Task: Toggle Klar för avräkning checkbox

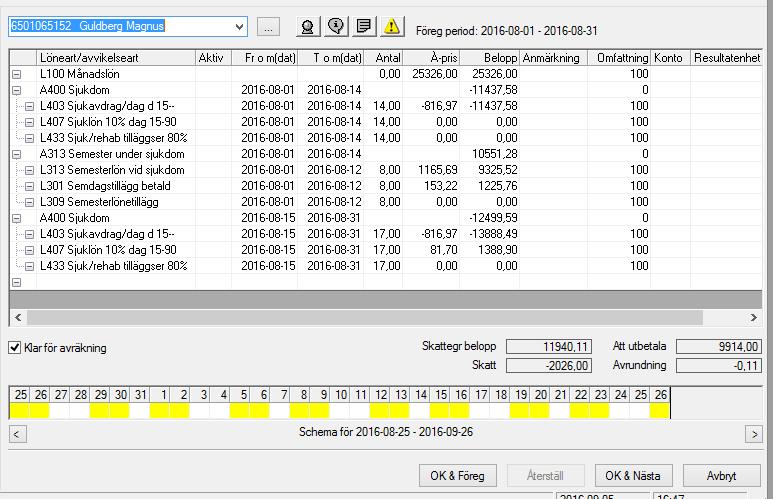Action: 15,348
